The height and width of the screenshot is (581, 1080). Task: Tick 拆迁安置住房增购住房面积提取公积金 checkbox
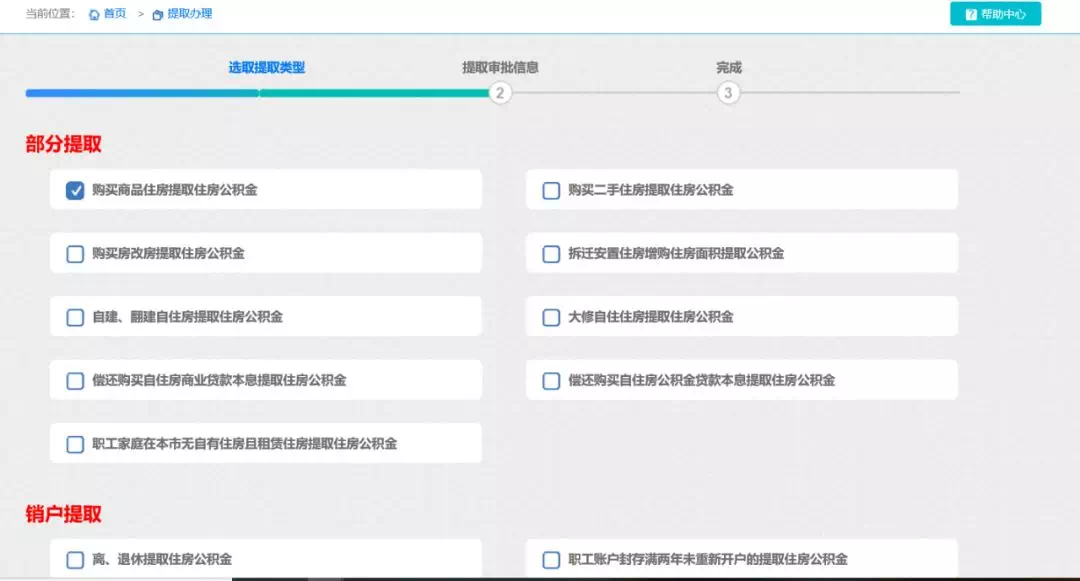pyautogui.click(x=551, y=254)
